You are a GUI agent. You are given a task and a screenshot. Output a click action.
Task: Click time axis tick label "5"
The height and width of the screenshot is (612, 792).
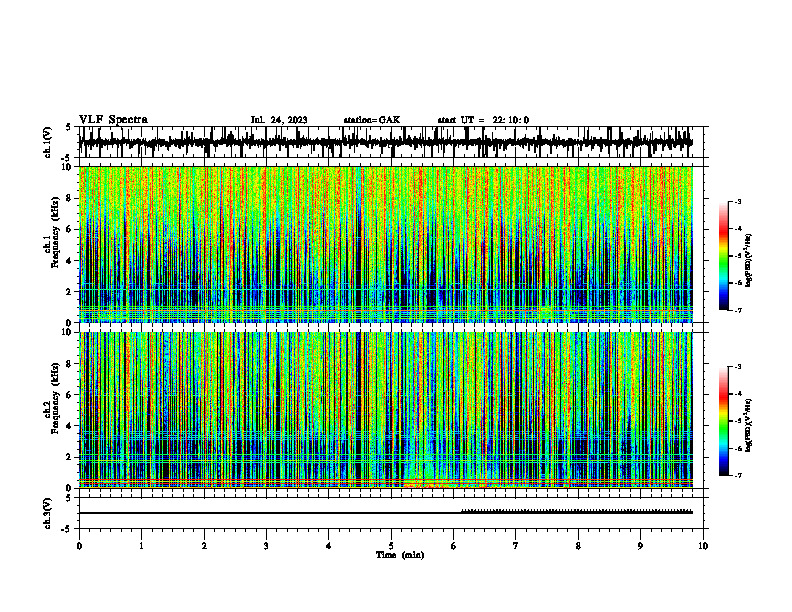(x=391, y=546)
